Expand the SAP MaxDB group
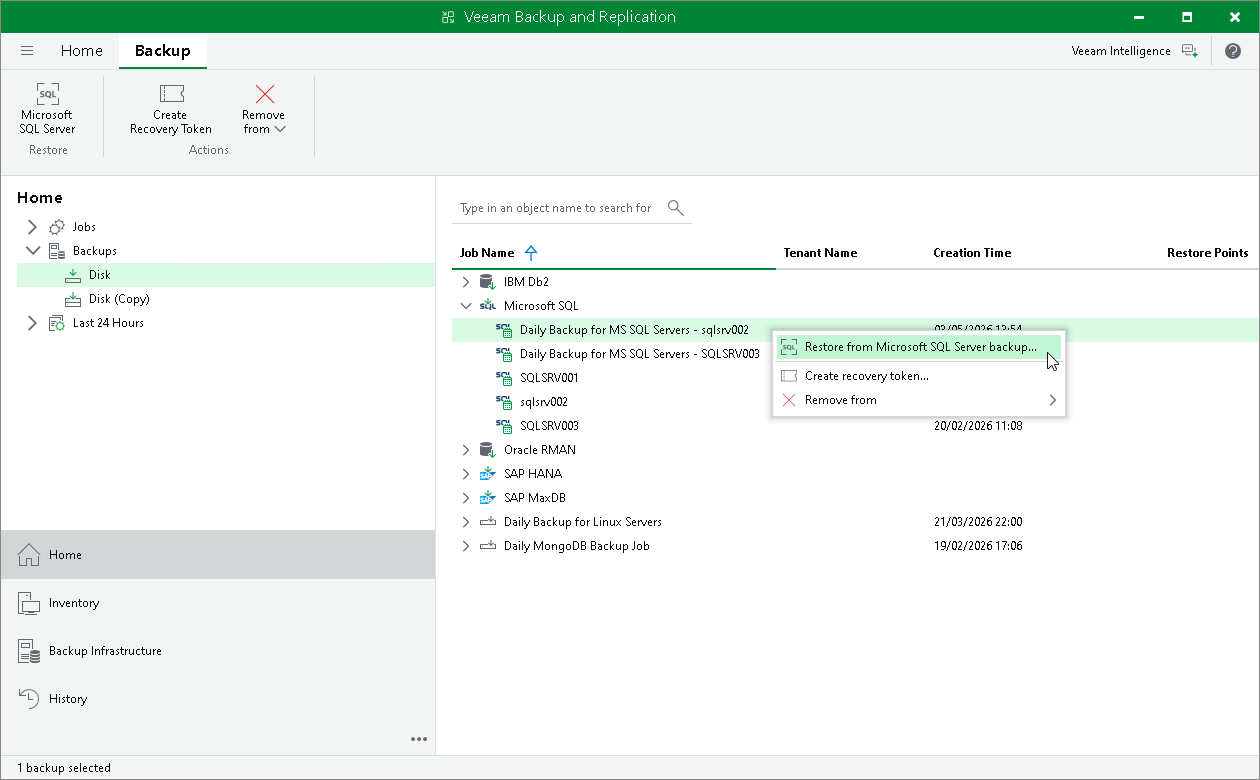This screenshot has height=780, width=1260. tap(465, 498)
